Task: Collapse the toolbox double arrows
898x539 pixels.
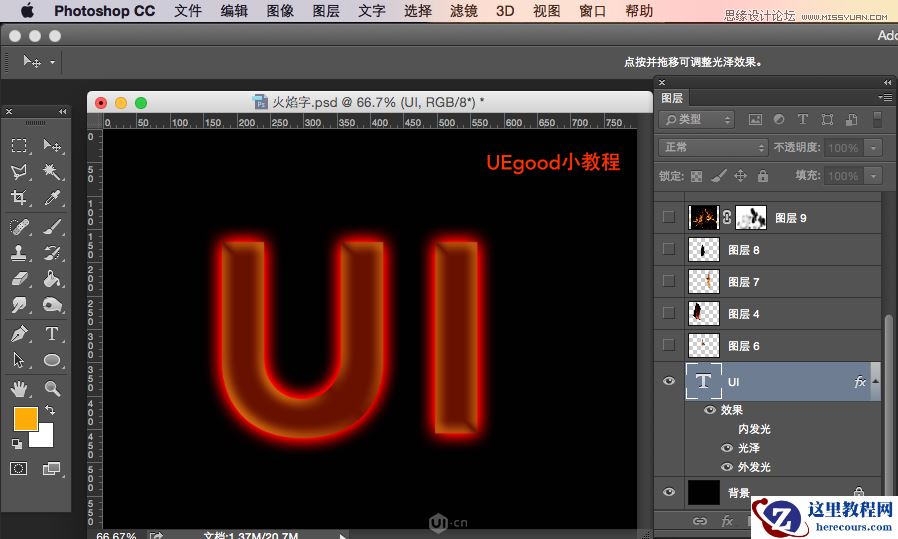Action: [62, 111]
